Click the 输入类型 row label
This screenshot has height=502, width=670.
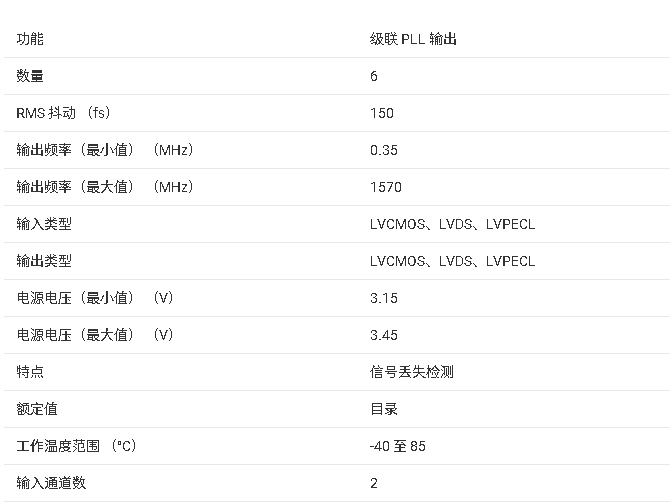pyautogui.click(x=44, y=224)
